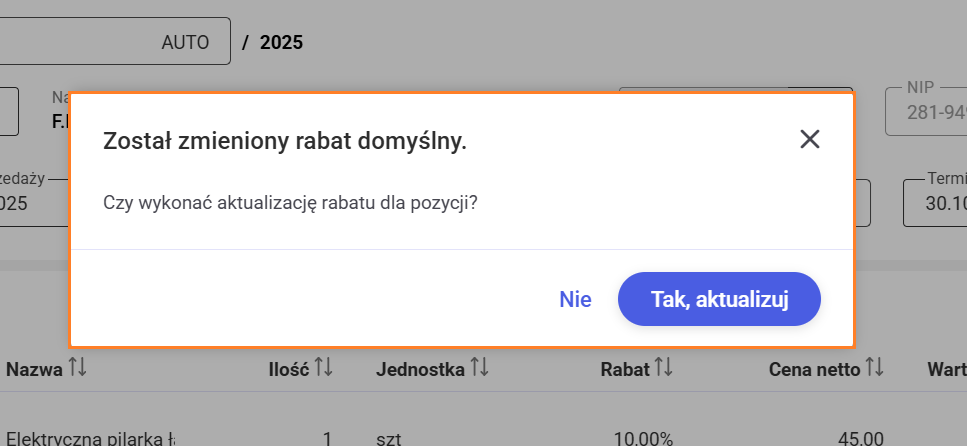Click the 10.00% discount cell
Screen dimensions: 967x447
click(x=643, y=438)
